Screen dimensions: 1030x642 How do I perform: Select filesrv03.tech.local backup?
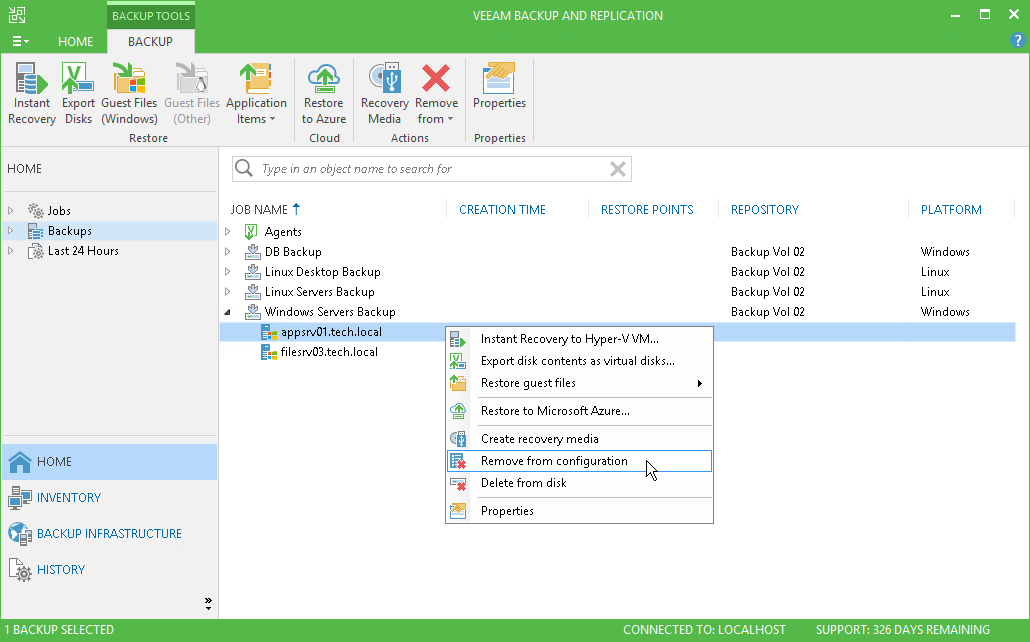tap(329, 352)
